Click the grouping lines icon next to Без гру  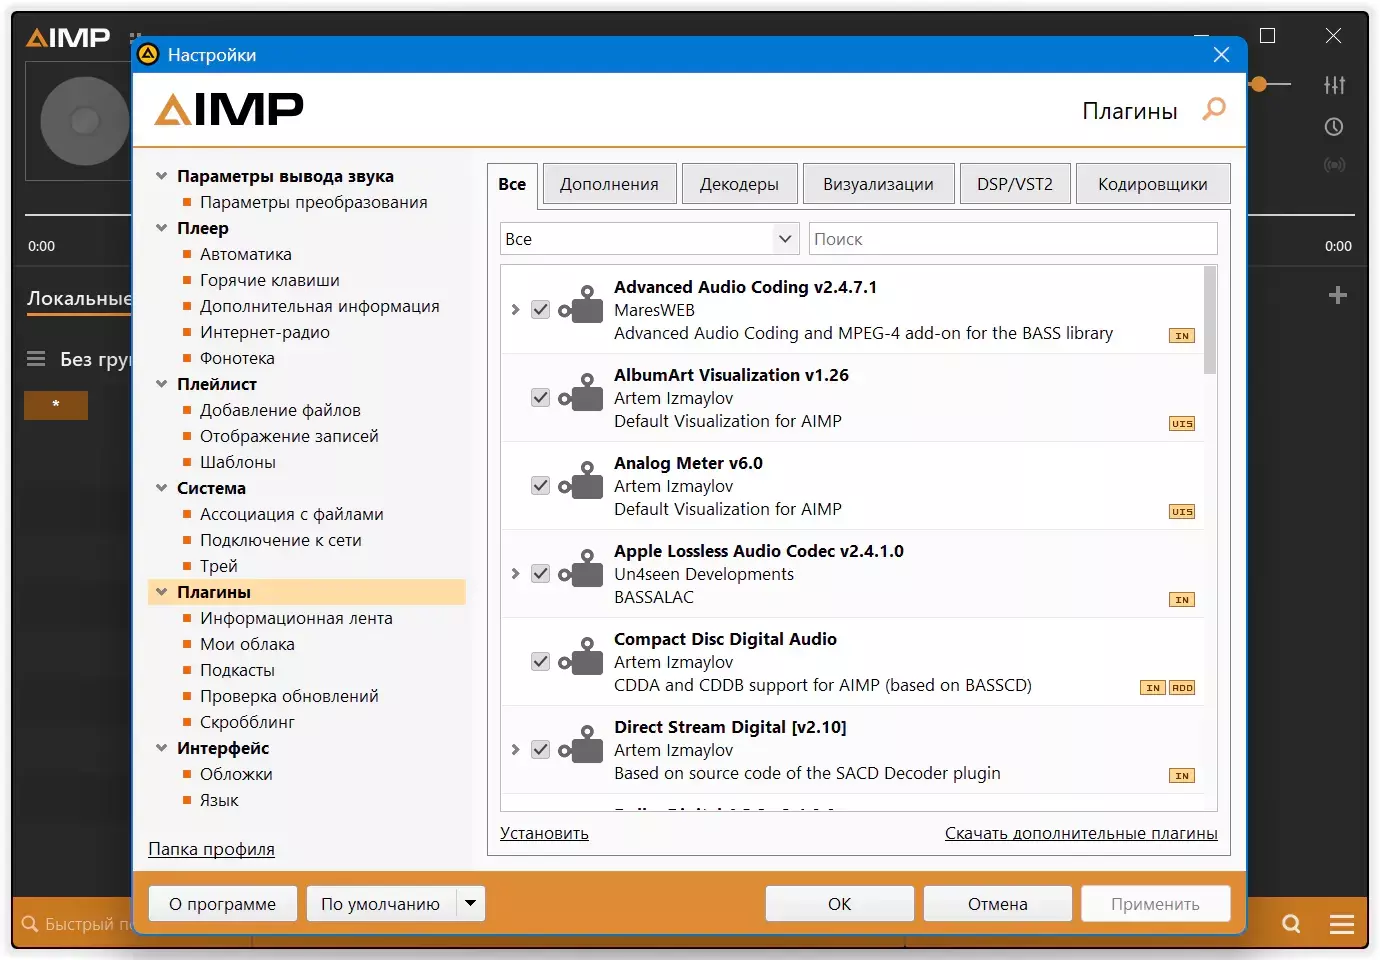[x=36, y=359]
